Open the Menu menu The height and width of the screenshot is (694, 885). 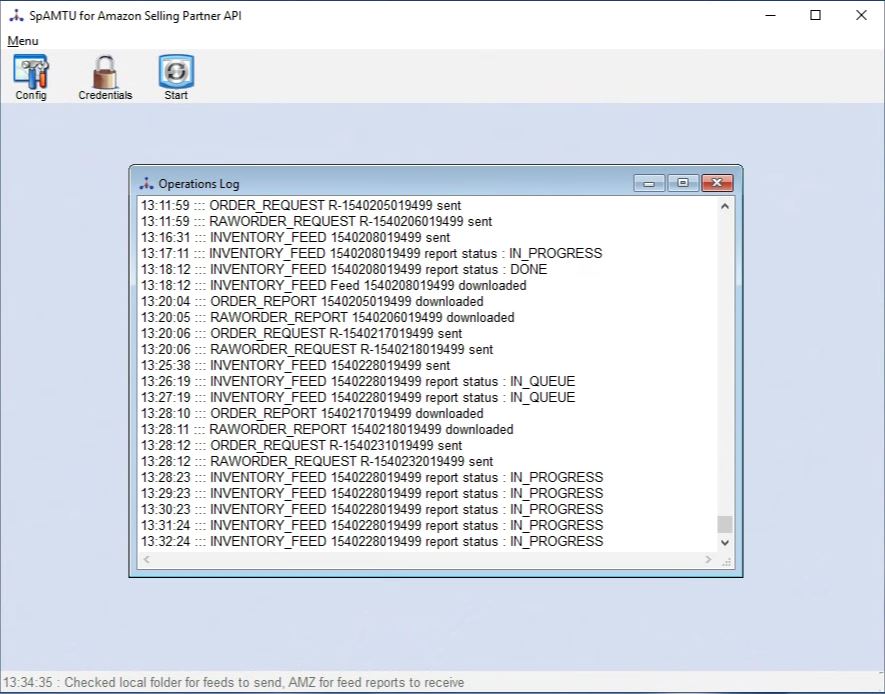(23, 41)
